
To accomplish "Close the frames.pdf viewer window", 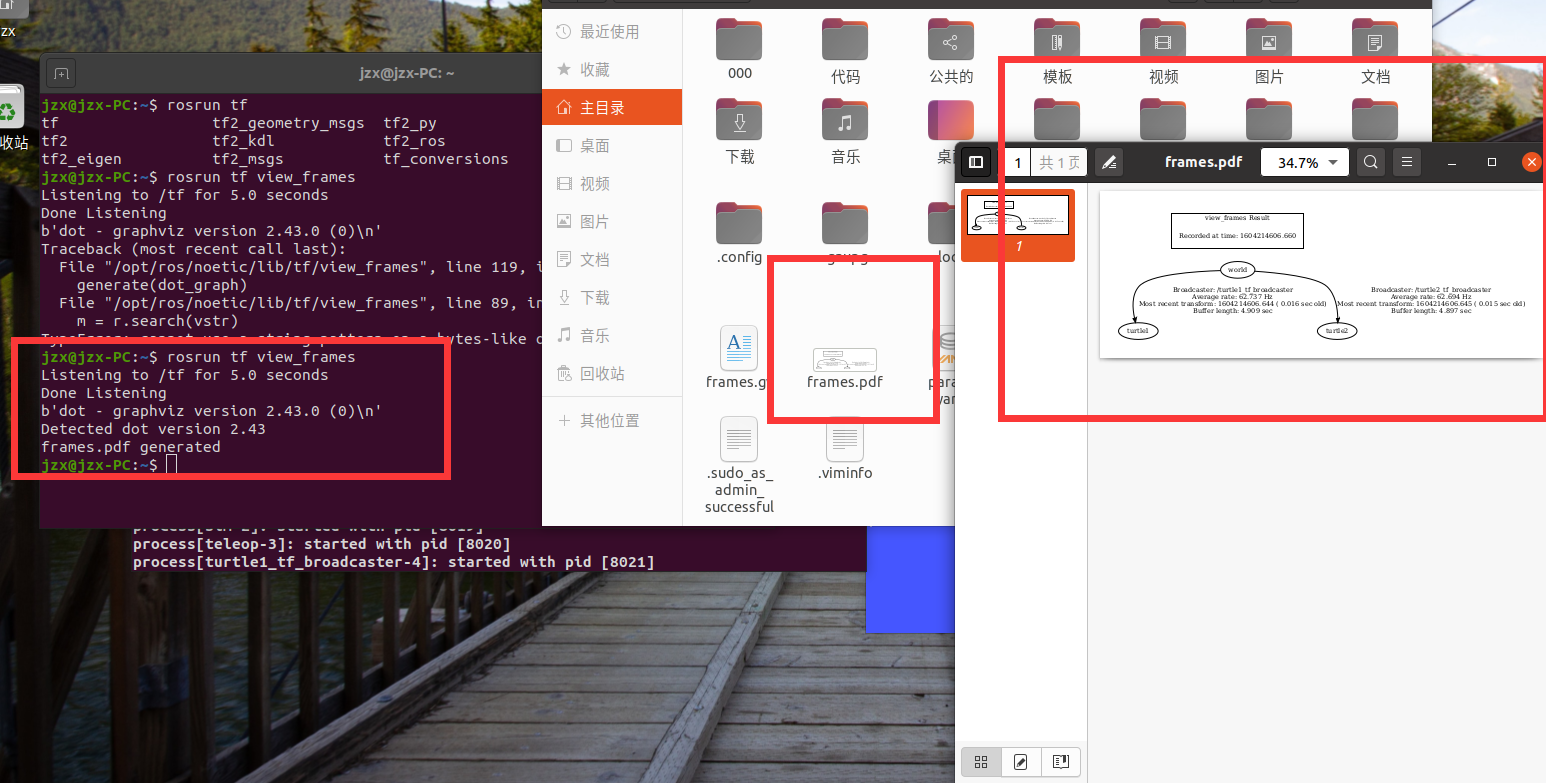I will tap(1531, 162).
